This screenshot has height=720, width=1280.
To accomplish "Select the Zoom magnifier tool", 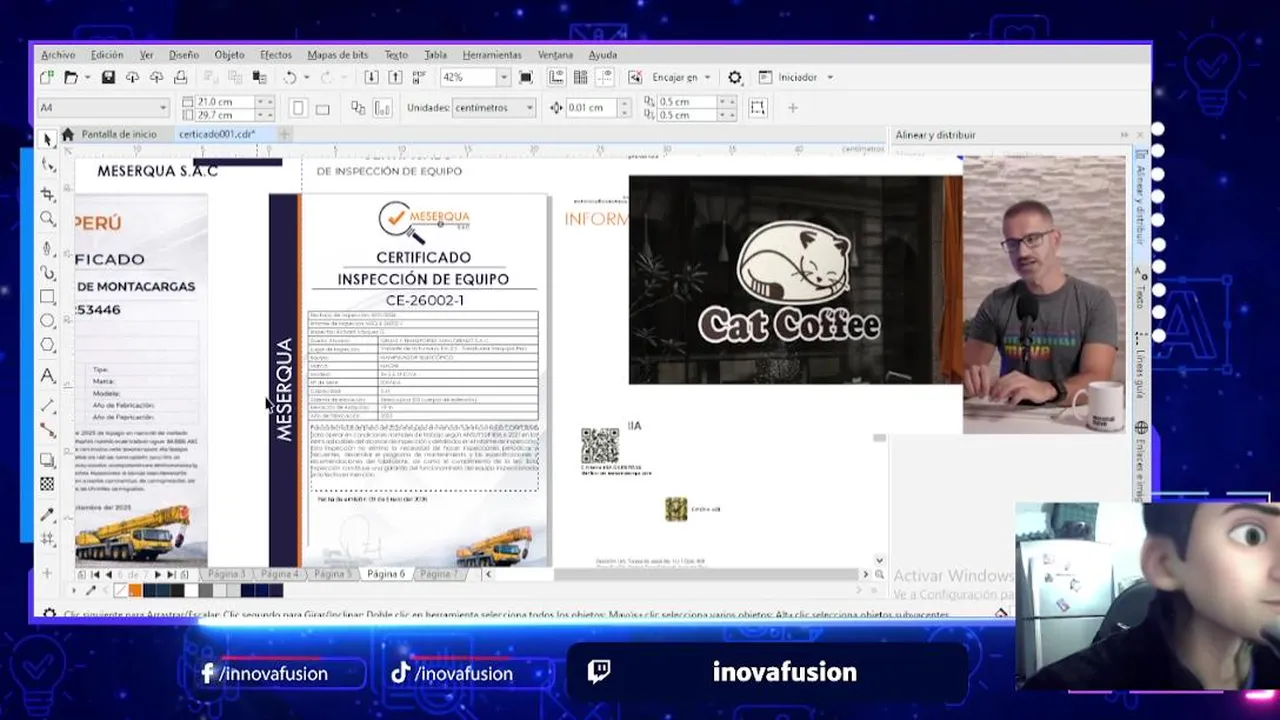I will (x=47, y=219).
